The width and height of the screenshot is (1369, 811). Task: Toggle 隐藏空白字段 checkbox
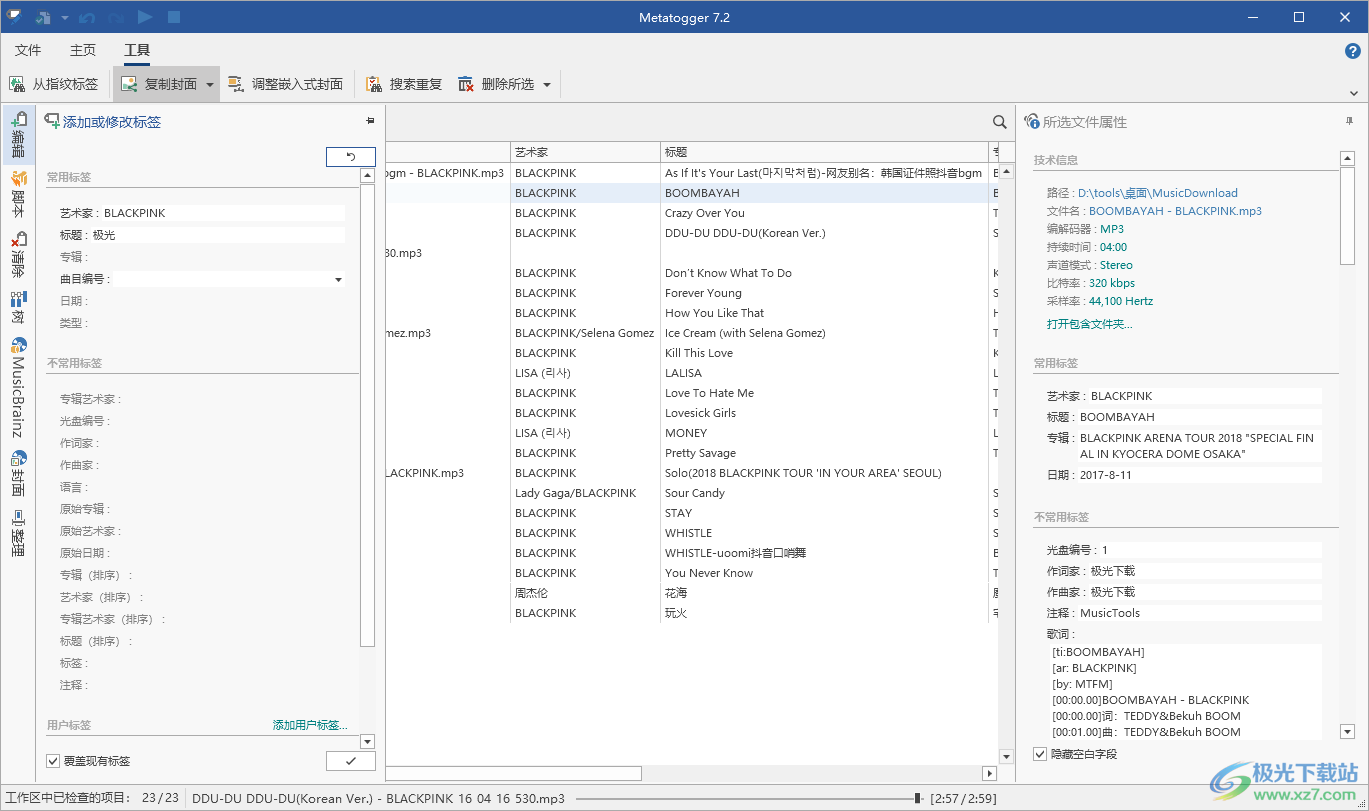click(1040, 754)
